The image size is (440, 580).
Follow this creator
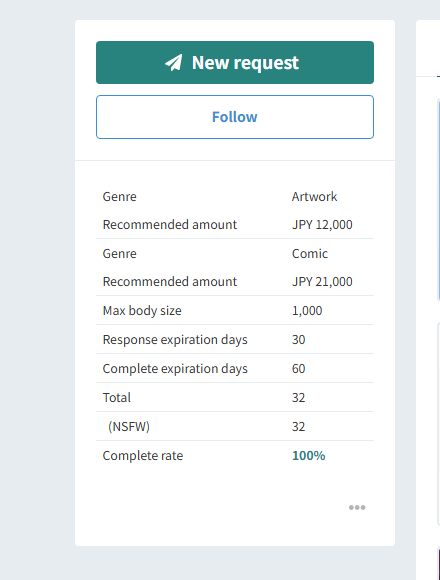[x=235, y=117]
